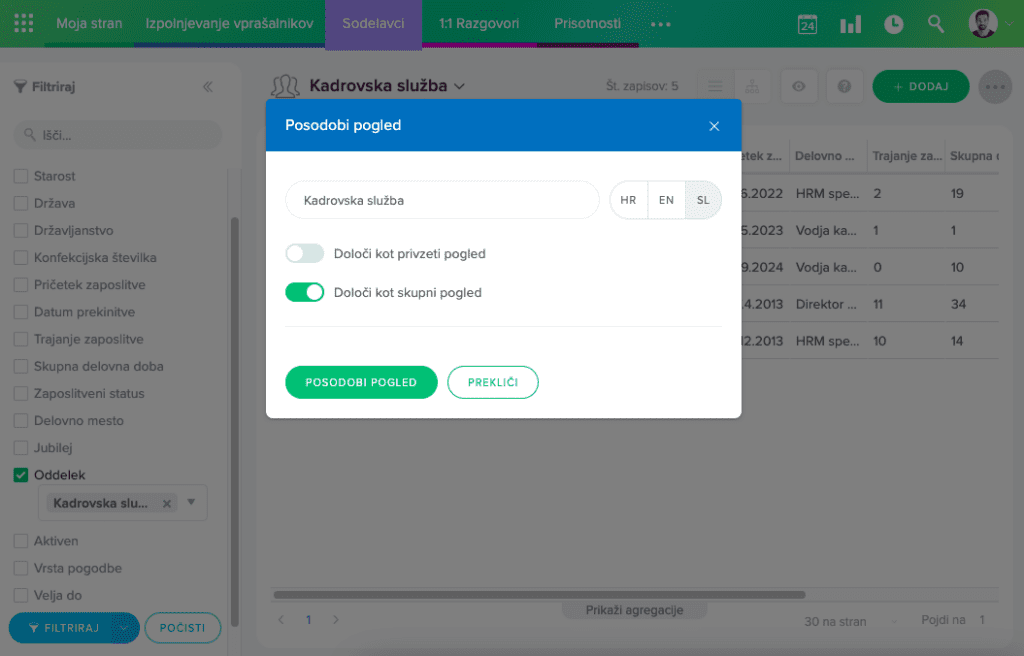Image resolution: width=1024 pixels, height=656 pixels.
Task: Click the Posodobi pogled button
Action: (x=361, y=383)
